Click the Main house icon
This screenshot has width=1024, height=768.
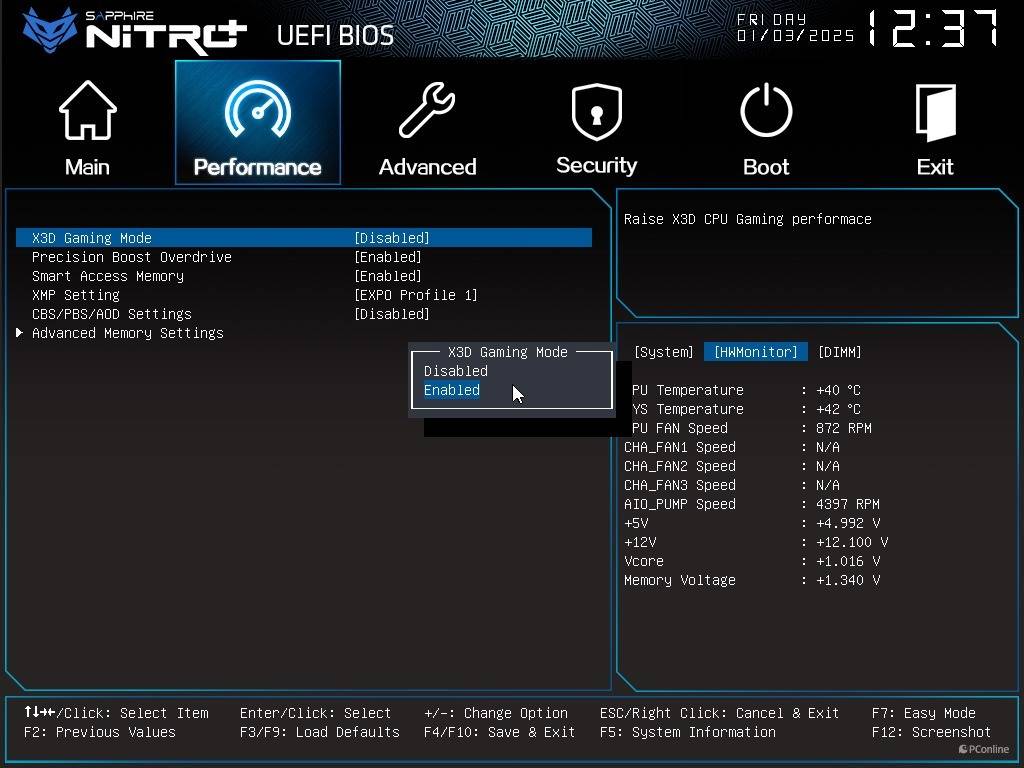click(x=87, y=111)
